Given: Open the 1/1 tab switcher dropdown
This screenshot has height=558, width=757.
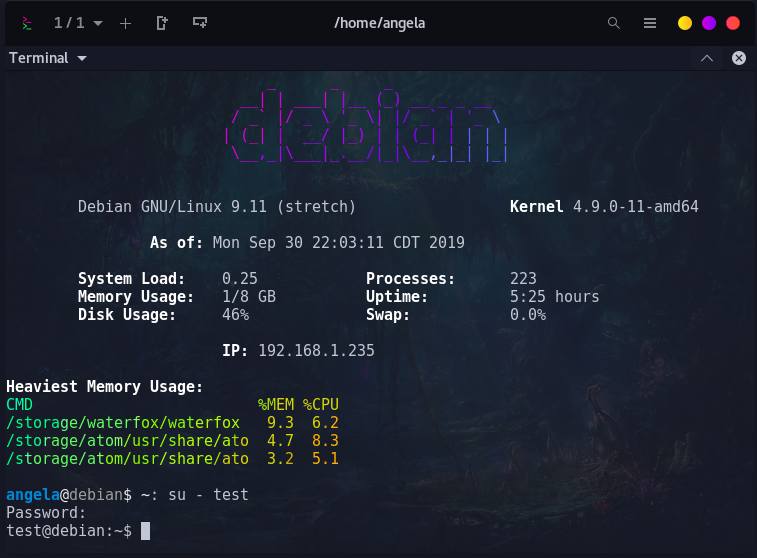Looking at the screenshot, I should coord(78,23).
